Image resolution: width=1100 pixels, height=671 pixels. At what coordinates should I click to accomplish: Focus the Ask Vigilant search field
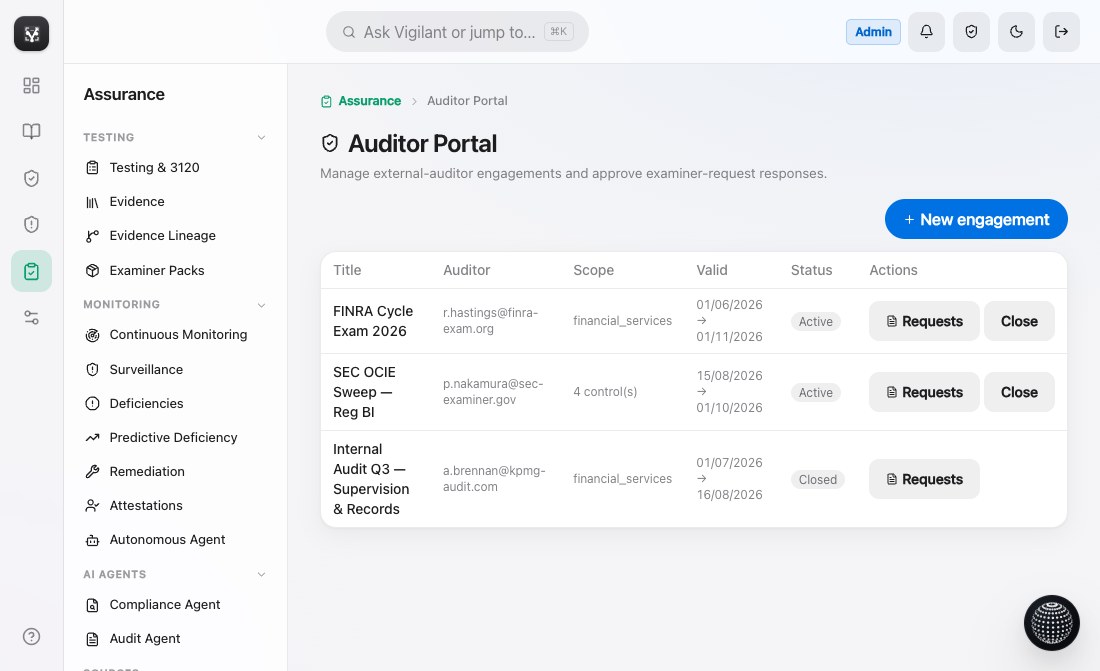[x=457, y=32]
